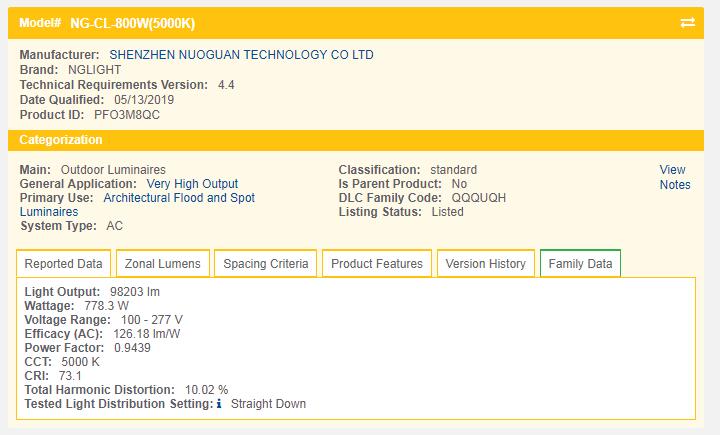
Task: Open the View Notes link
Action: pyautogui.click(x=673, y=177)
